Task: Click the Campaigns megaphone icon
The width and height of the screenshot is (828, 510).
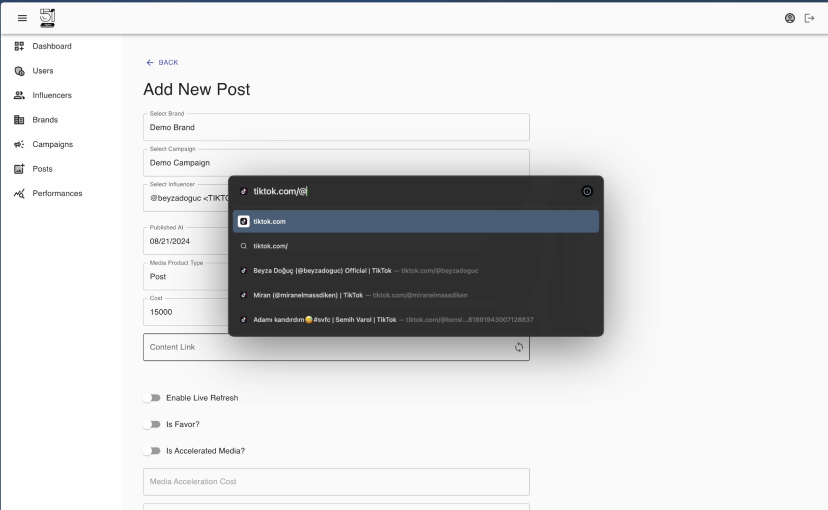Action: [x=19, y=144]
